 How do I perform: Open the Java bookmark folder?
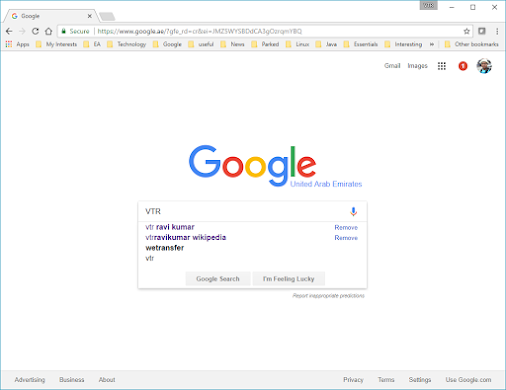(x=326, y=44)
